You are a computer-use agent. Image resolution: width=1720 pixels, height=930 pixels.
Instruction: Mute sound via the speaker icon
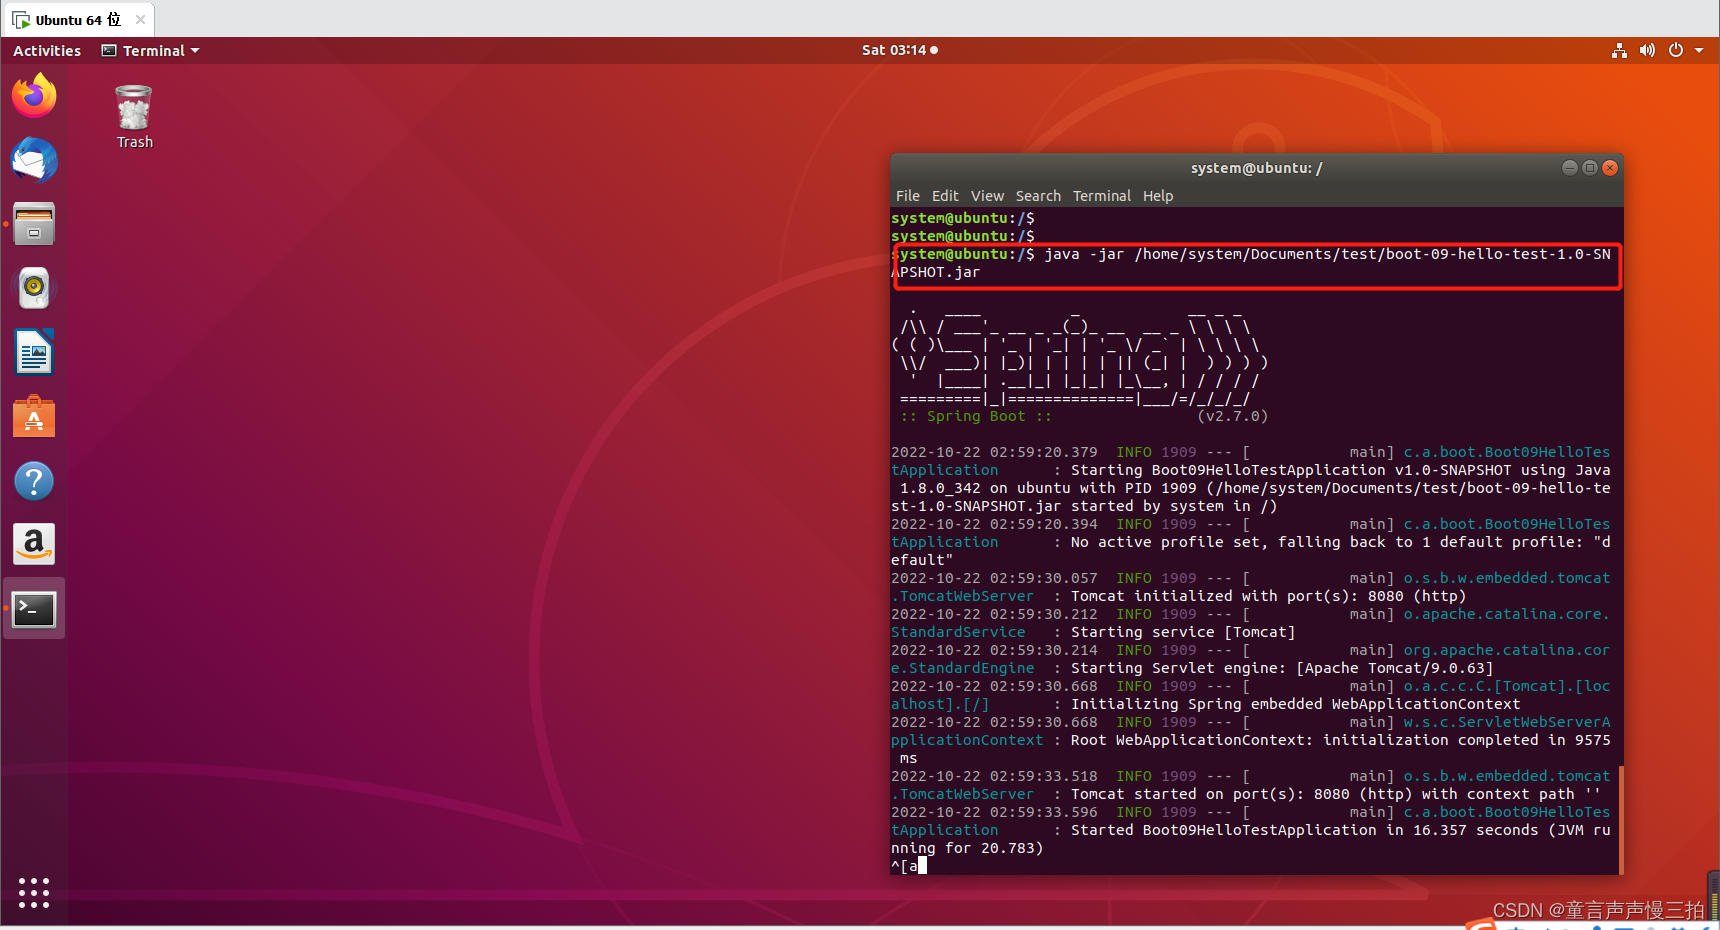coord(1647,50)
